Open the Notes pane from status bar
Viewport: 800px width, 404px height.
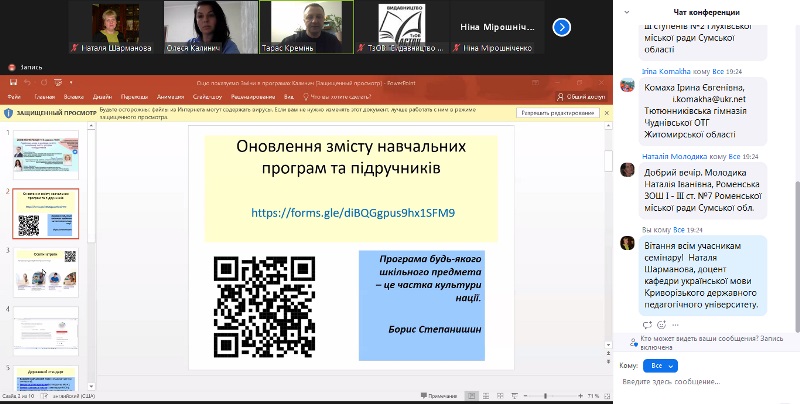point(438,397)
